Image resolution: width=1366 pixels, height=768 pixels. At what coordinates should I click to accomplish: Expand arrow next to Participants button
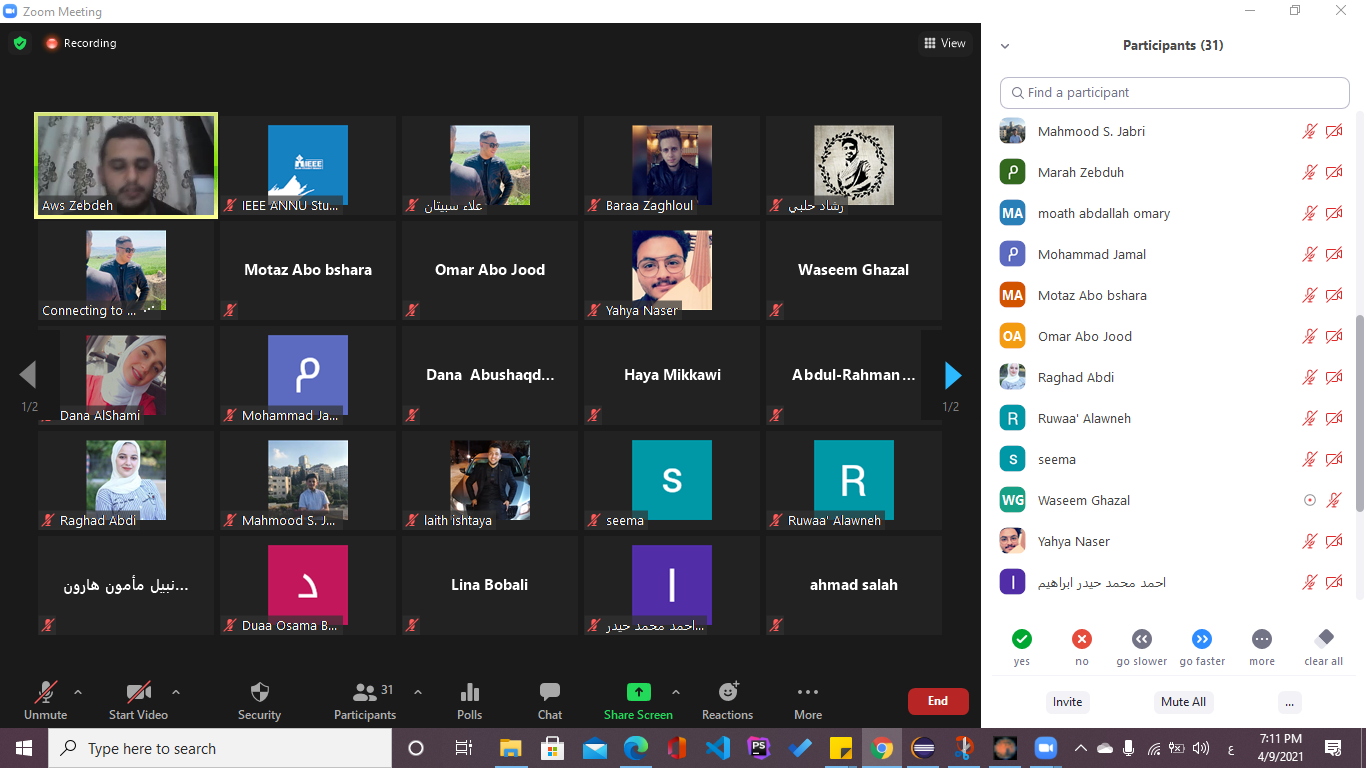pos(418,692)
